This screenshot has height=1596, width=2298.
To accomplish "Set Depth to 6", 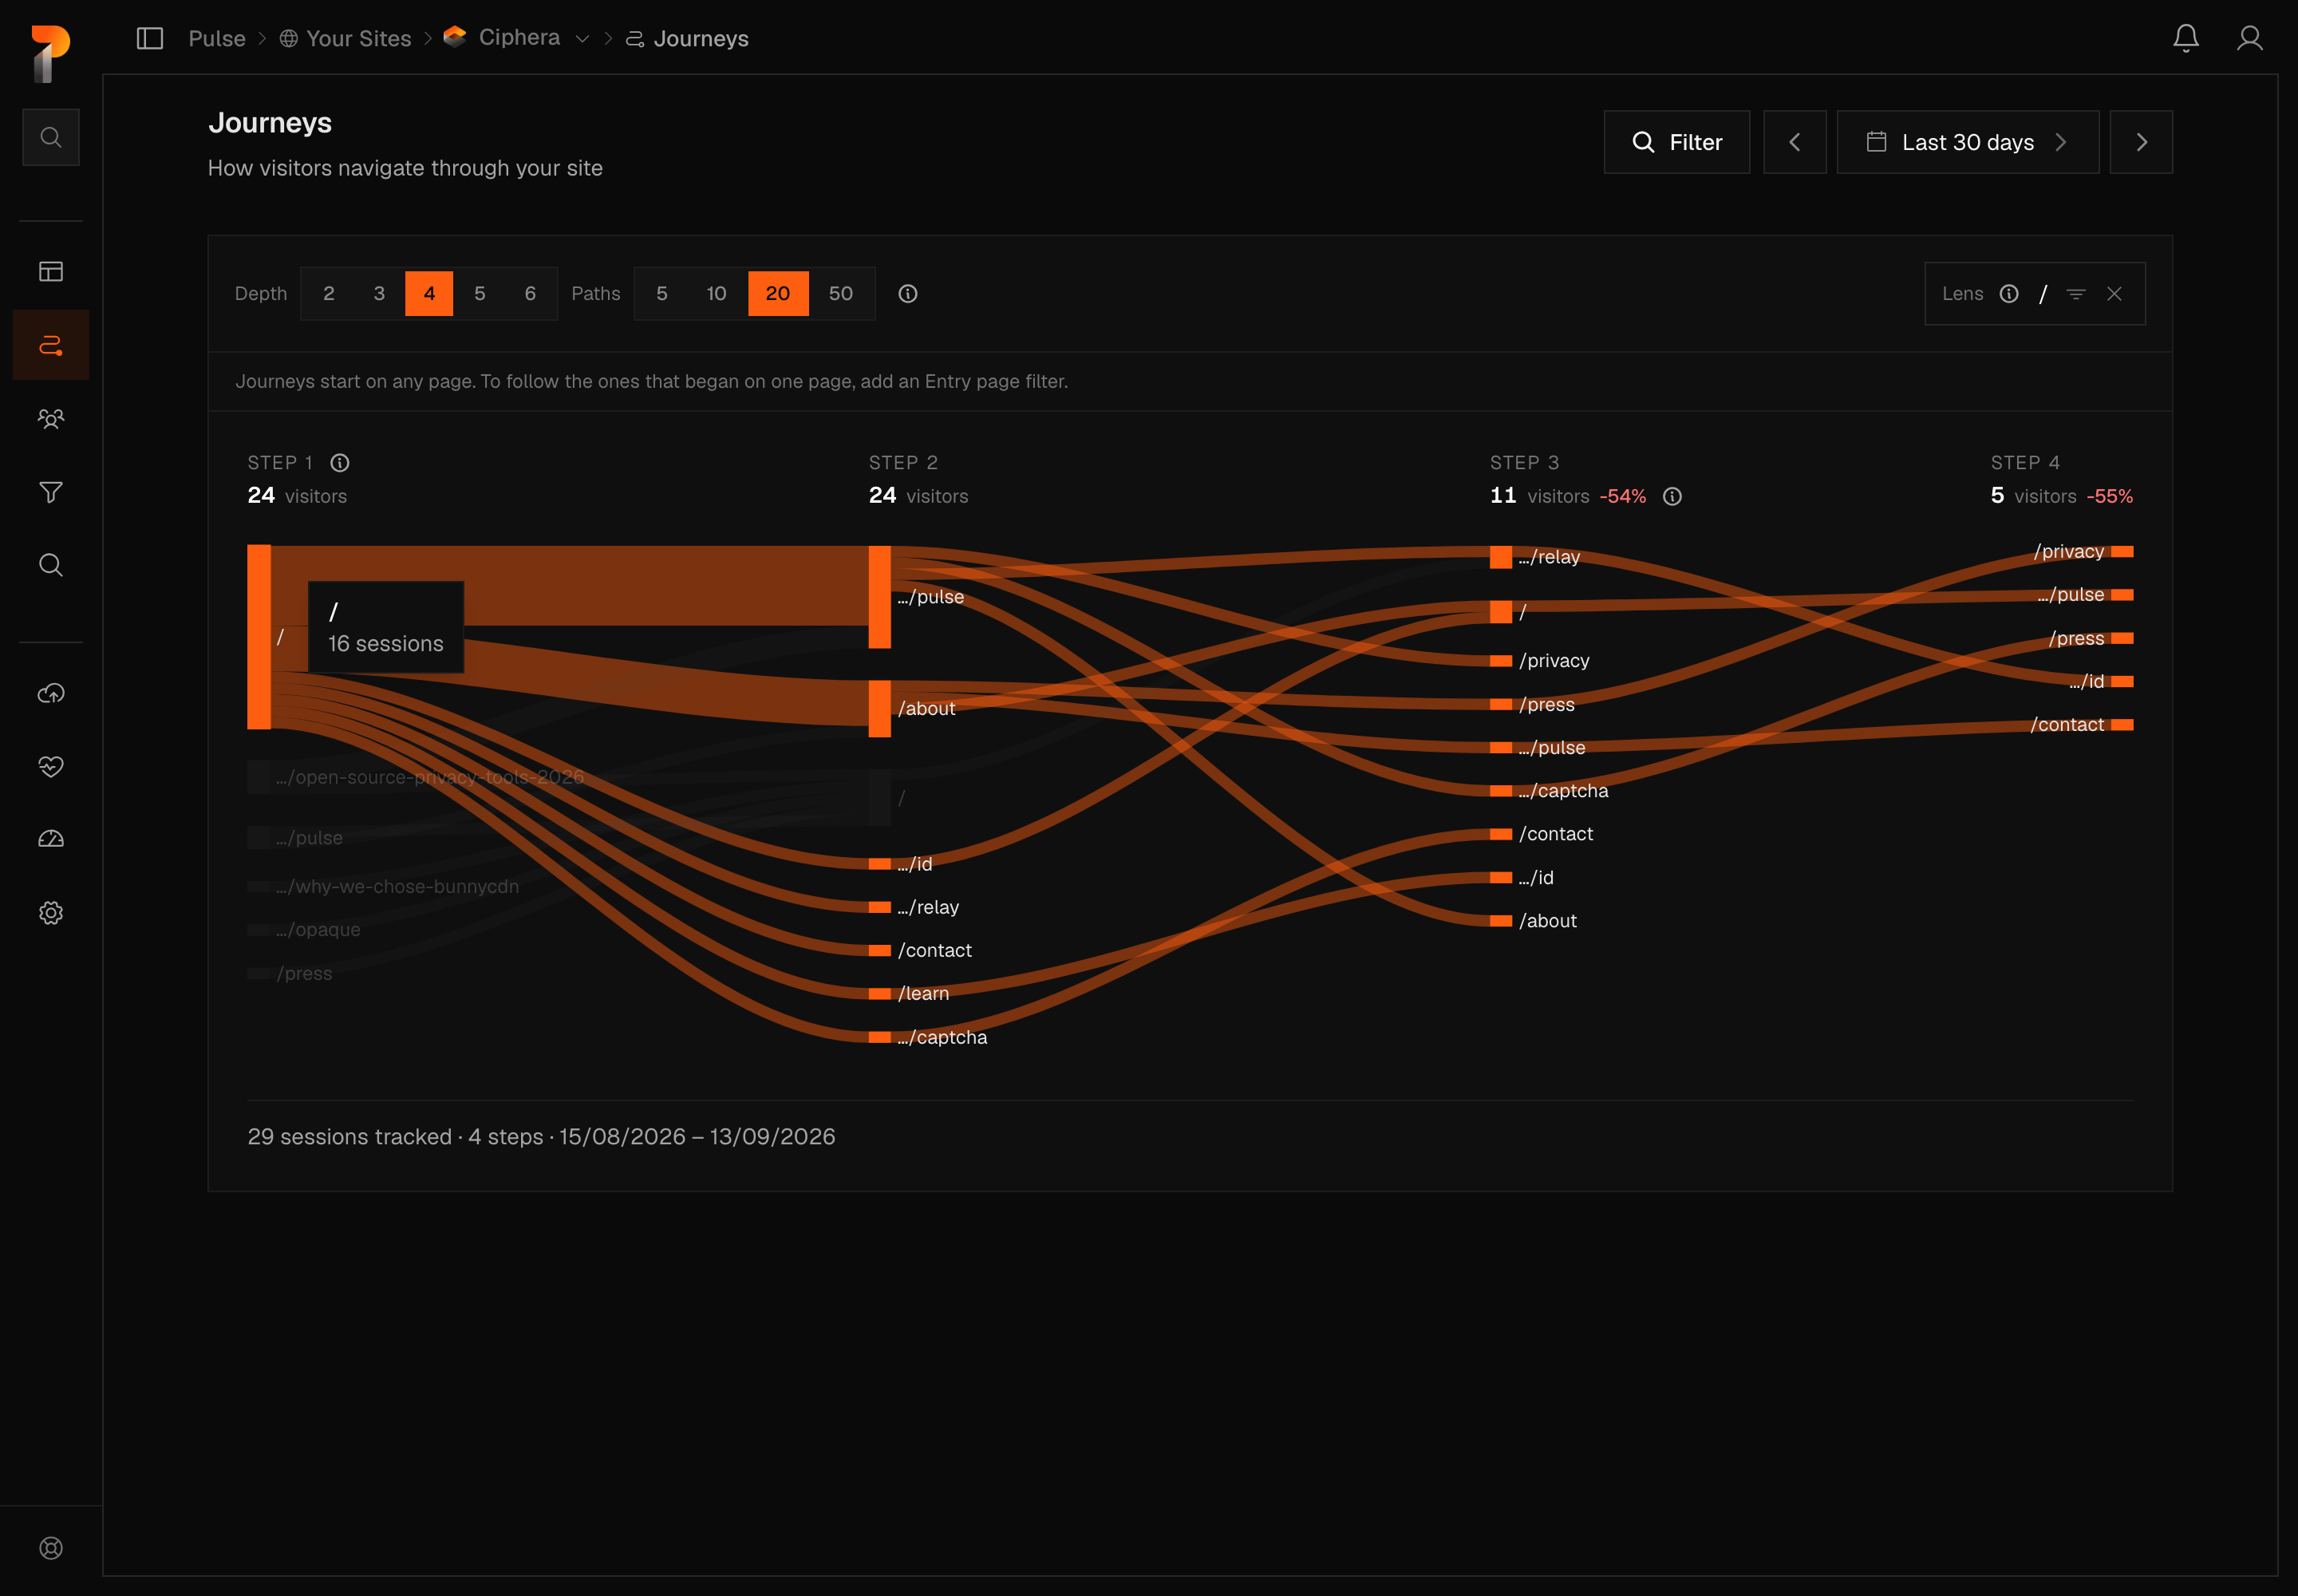I will [x=530, y=294].
